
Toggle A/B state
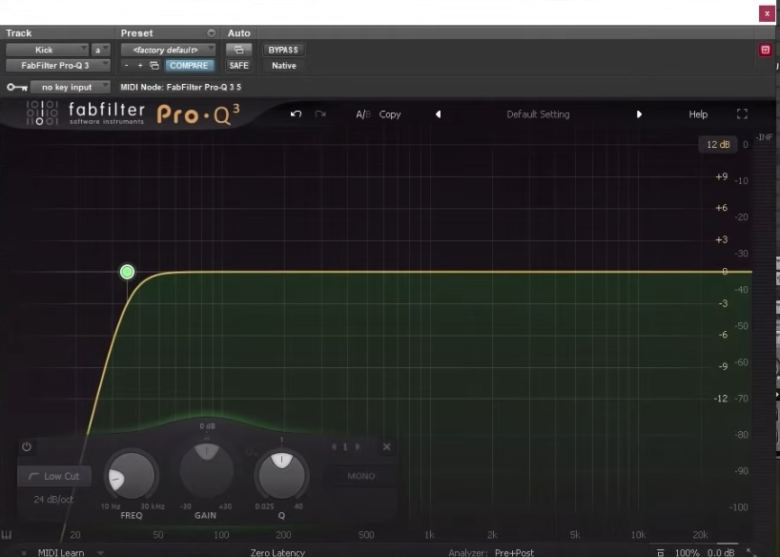363,114
